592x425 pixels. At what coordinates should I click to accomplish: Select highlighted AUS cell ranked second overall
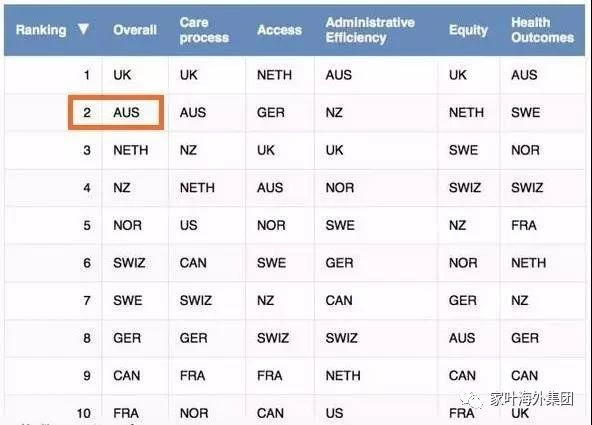click(x=116, y=112)
